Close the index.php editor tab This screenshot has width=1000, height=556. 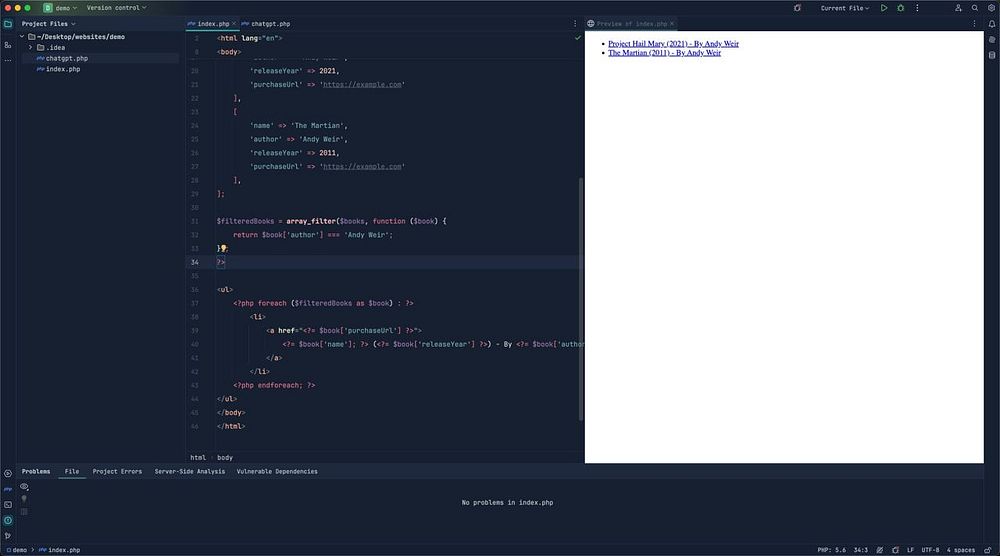point(234,24)
